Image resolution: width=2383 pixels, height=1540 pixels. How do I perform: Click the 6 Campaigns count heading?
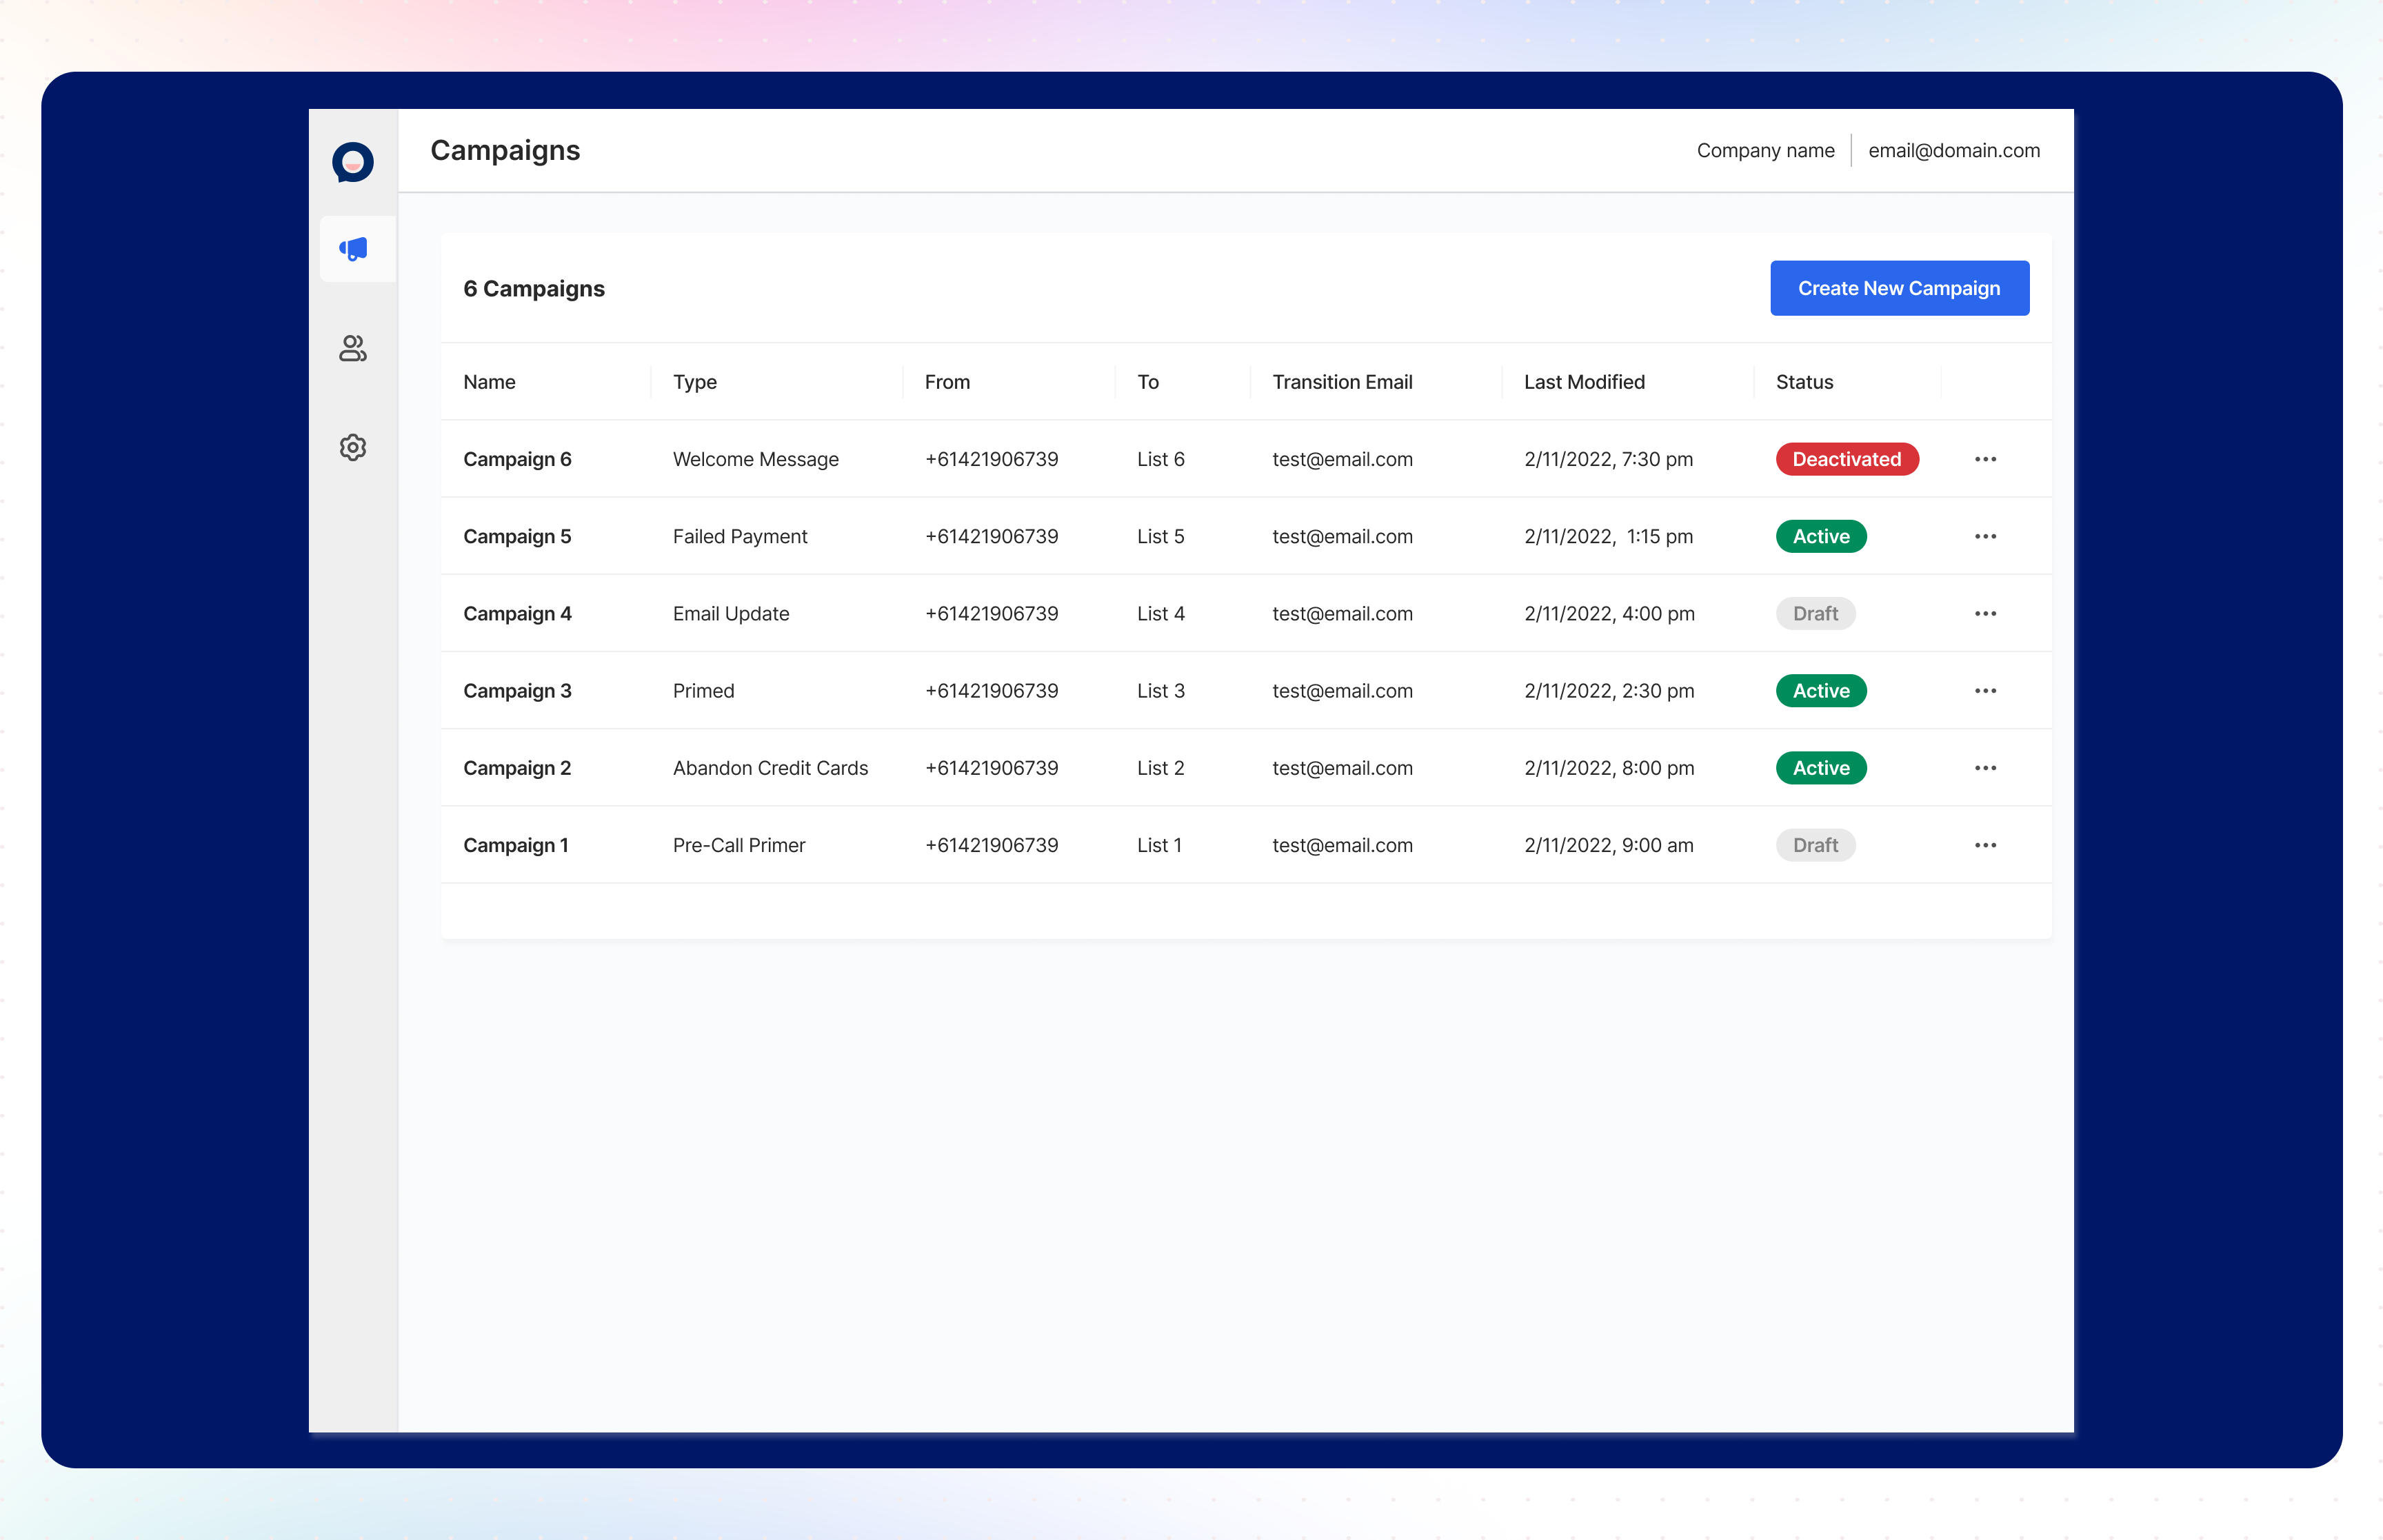coord(533,289)
